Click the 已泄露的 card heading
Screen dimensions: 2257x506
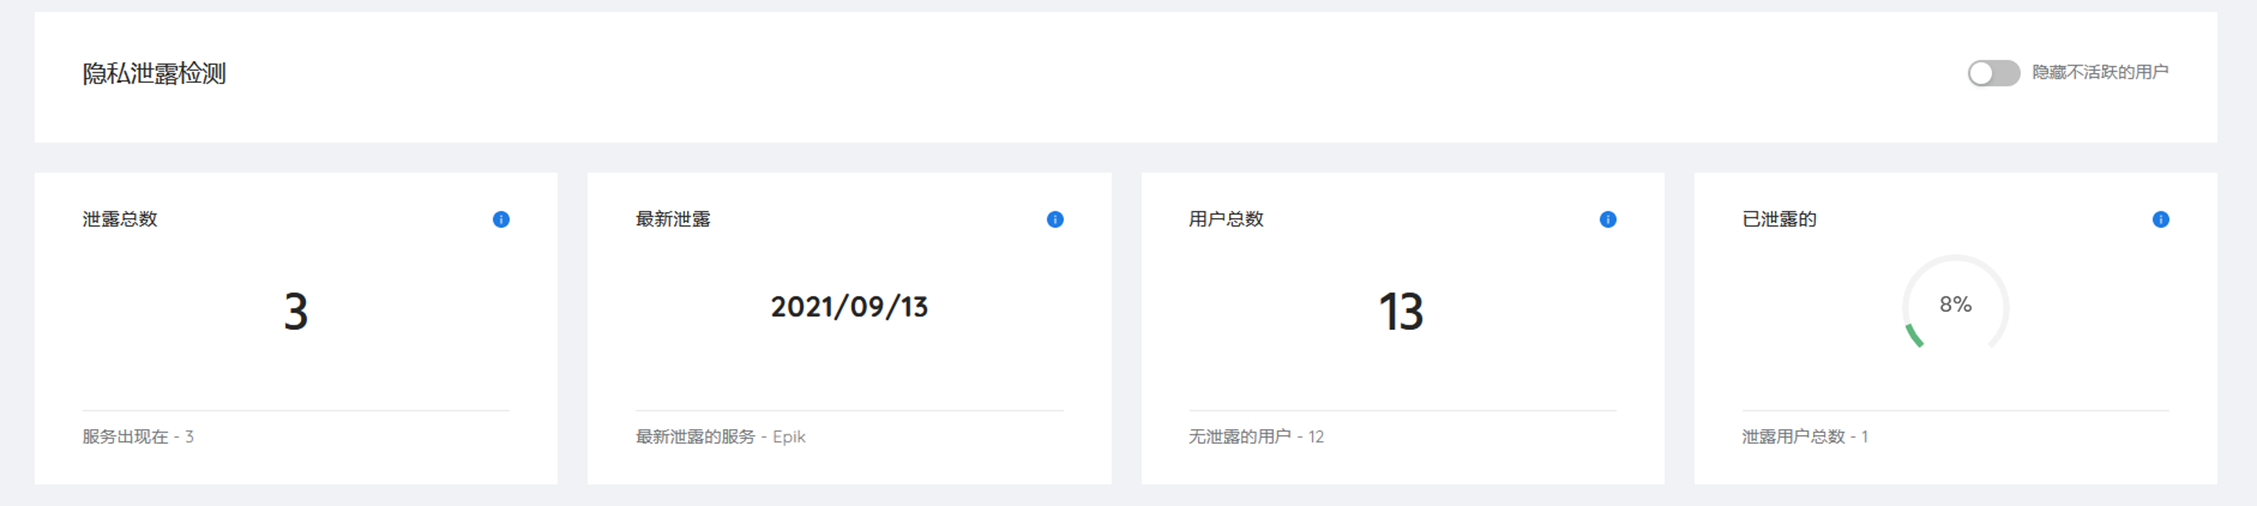click(1779, 219)
